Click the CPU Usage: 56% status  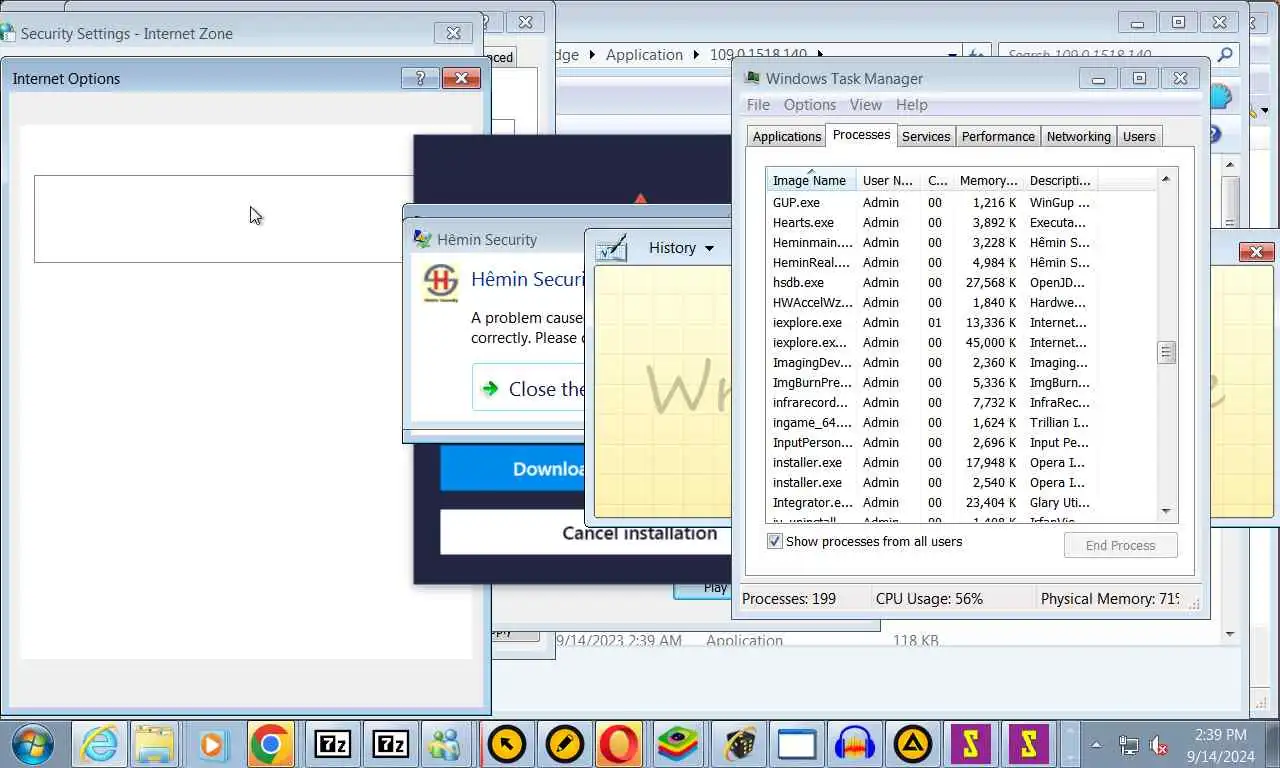[x=929, y=599]
